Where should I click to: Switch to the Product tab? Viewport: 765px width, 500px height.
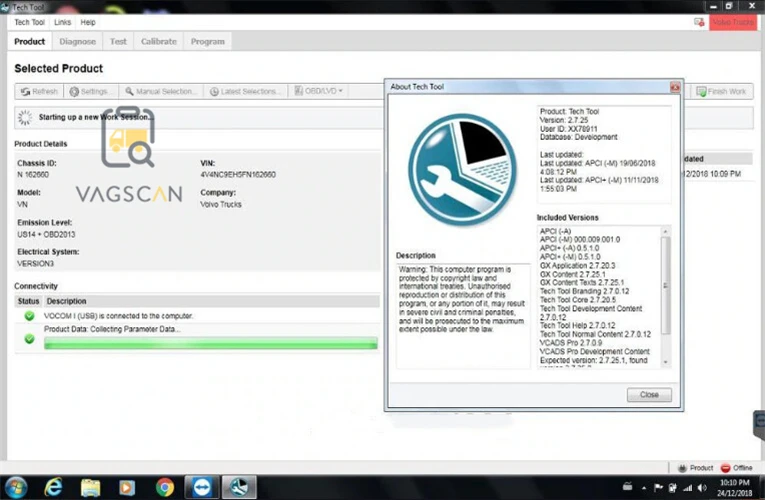30,41
